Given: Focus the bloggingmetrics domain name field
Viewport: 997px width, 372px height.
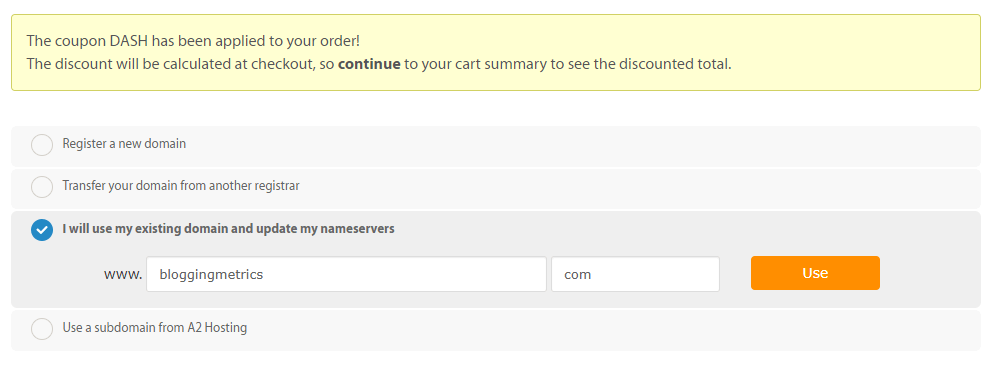Looking at the screenshot, I should [347, 274].
